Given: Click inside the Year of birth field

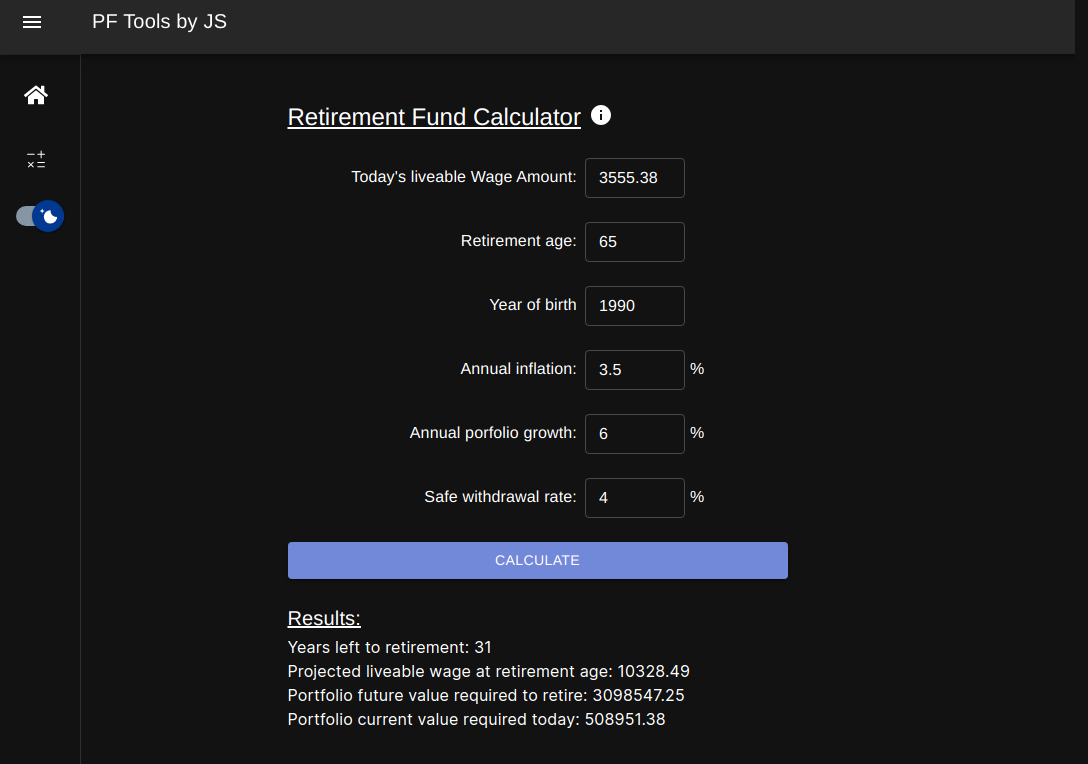Looking at the screenshot, I should coord(634,306).
